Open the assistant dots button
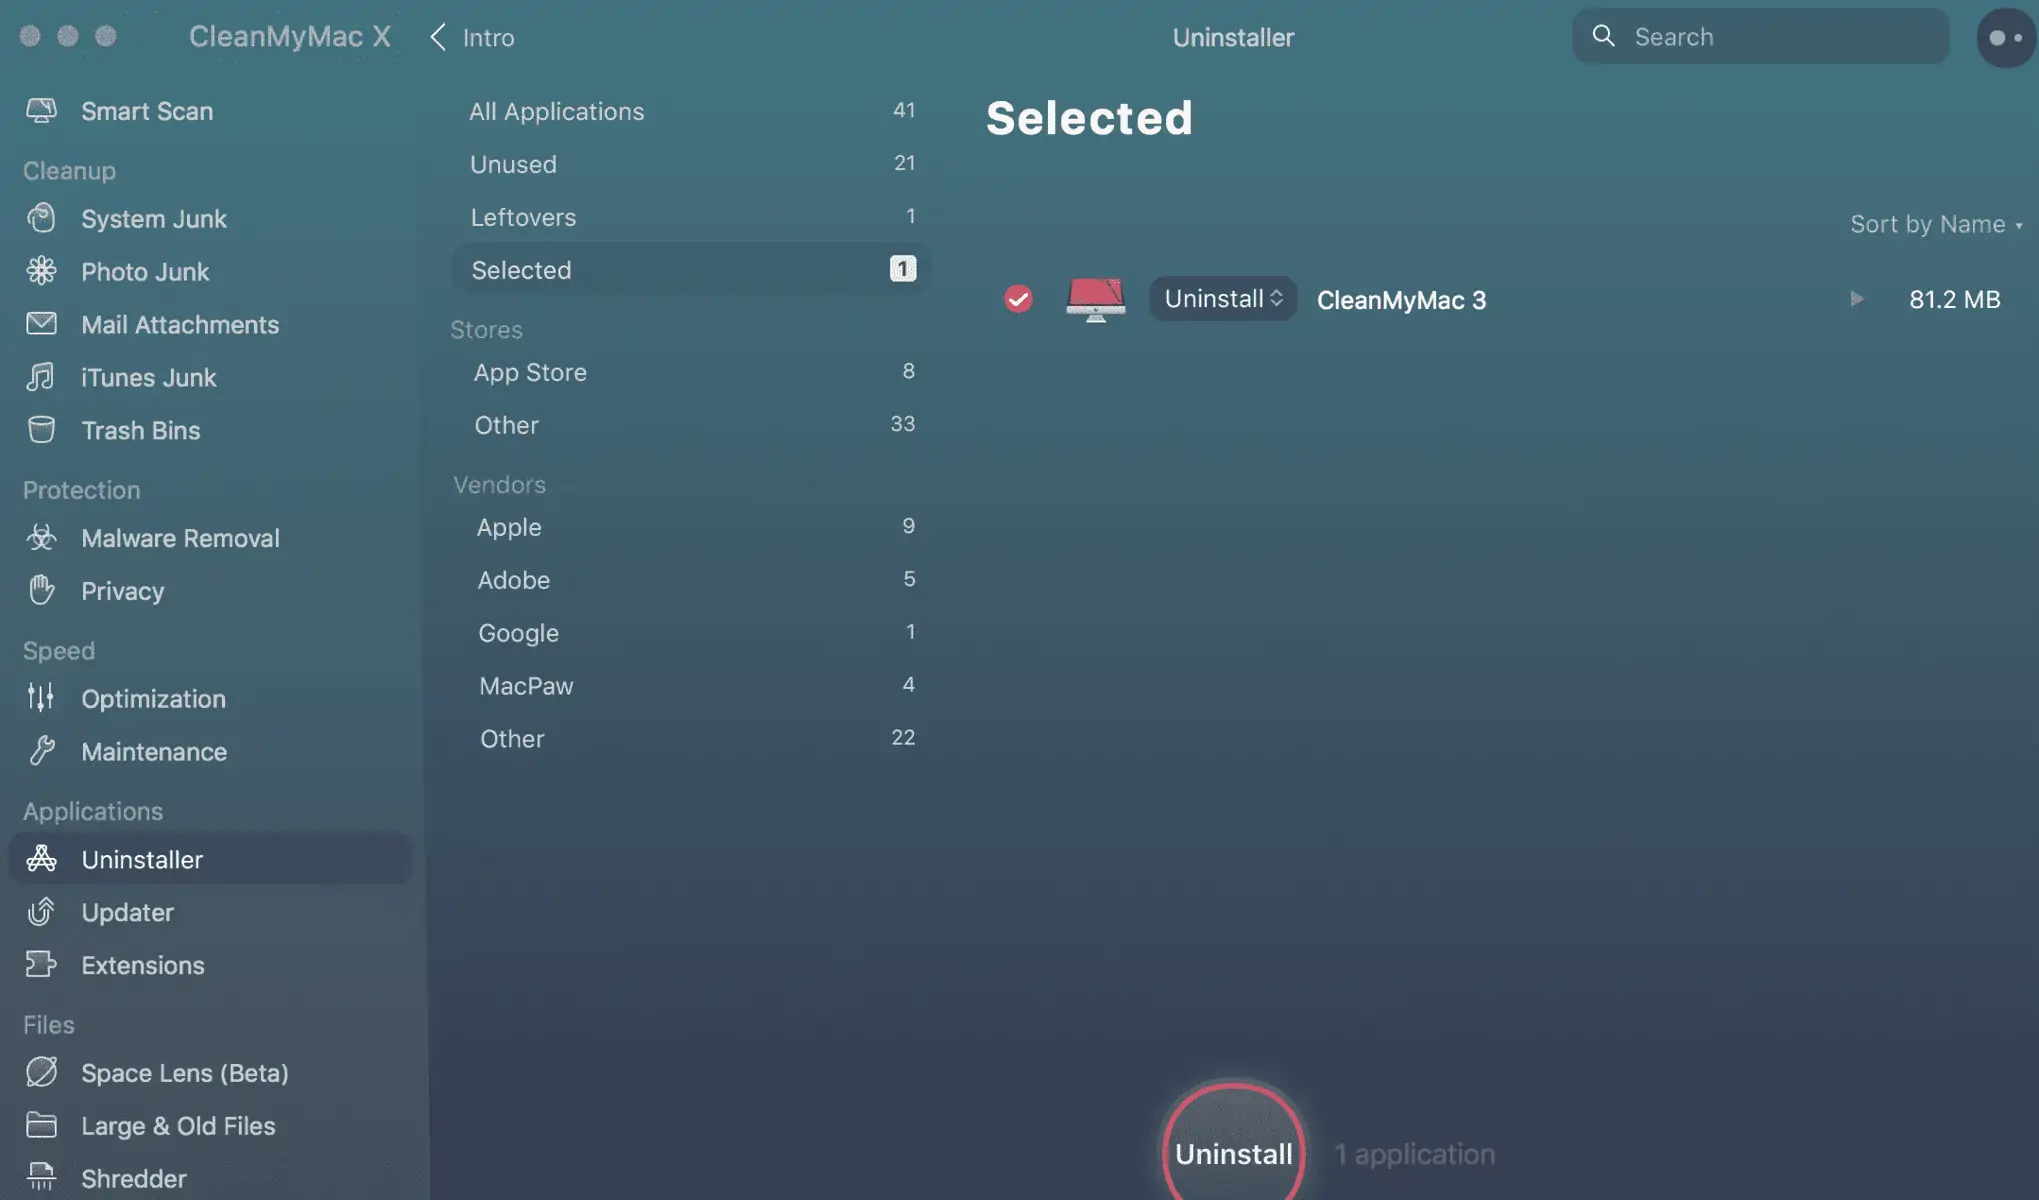Viewport: 2039px width, 1200px height. pos(2006,37)
